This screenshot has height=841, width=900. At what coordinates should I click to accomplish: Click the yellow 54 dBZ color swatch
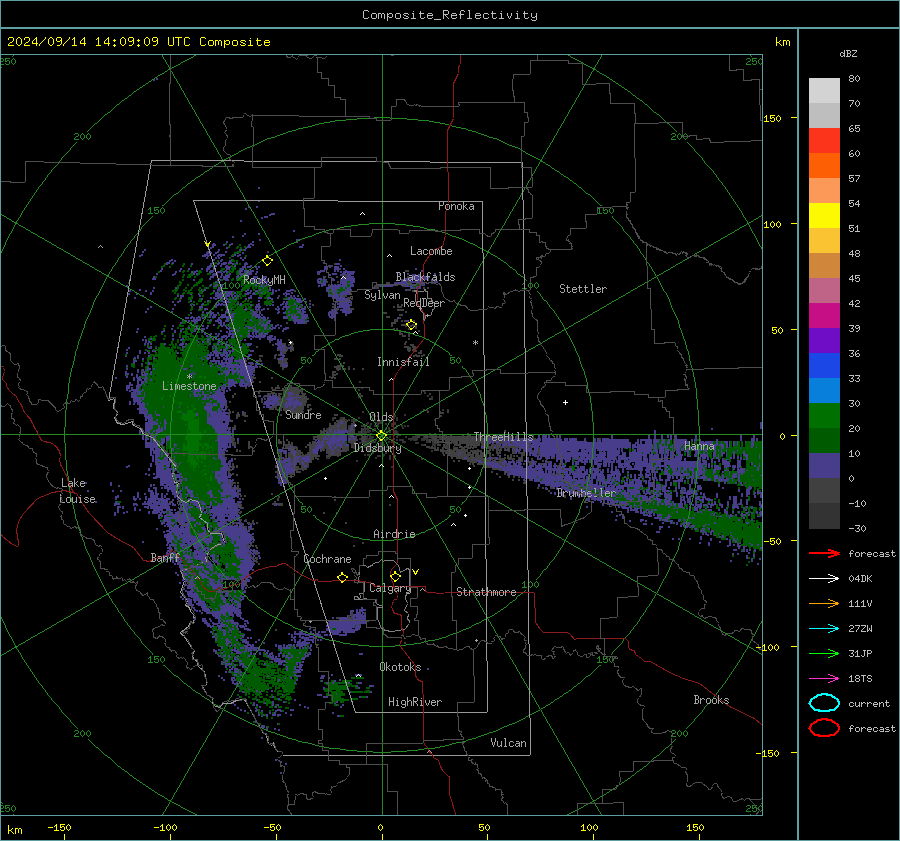tap(824, 216)
